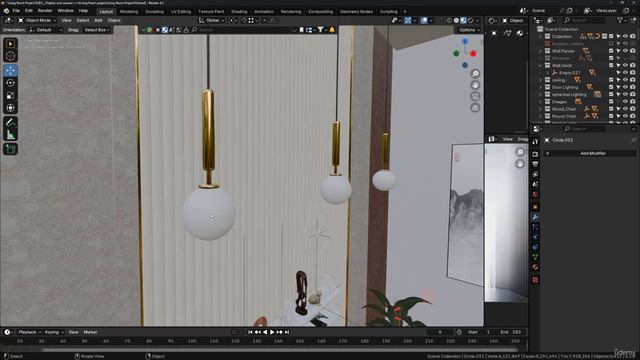Viewport: 640px width, 360px height.
Task: Expand the Wall Panels collection
Action: tap(540, 51)
